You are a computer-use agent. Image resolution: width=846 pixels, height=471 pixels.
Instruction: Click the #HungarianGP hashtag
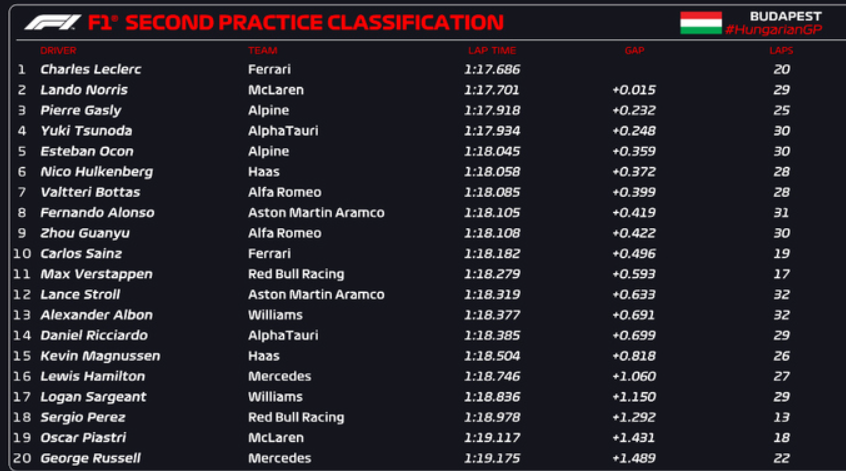pos(773,30)
